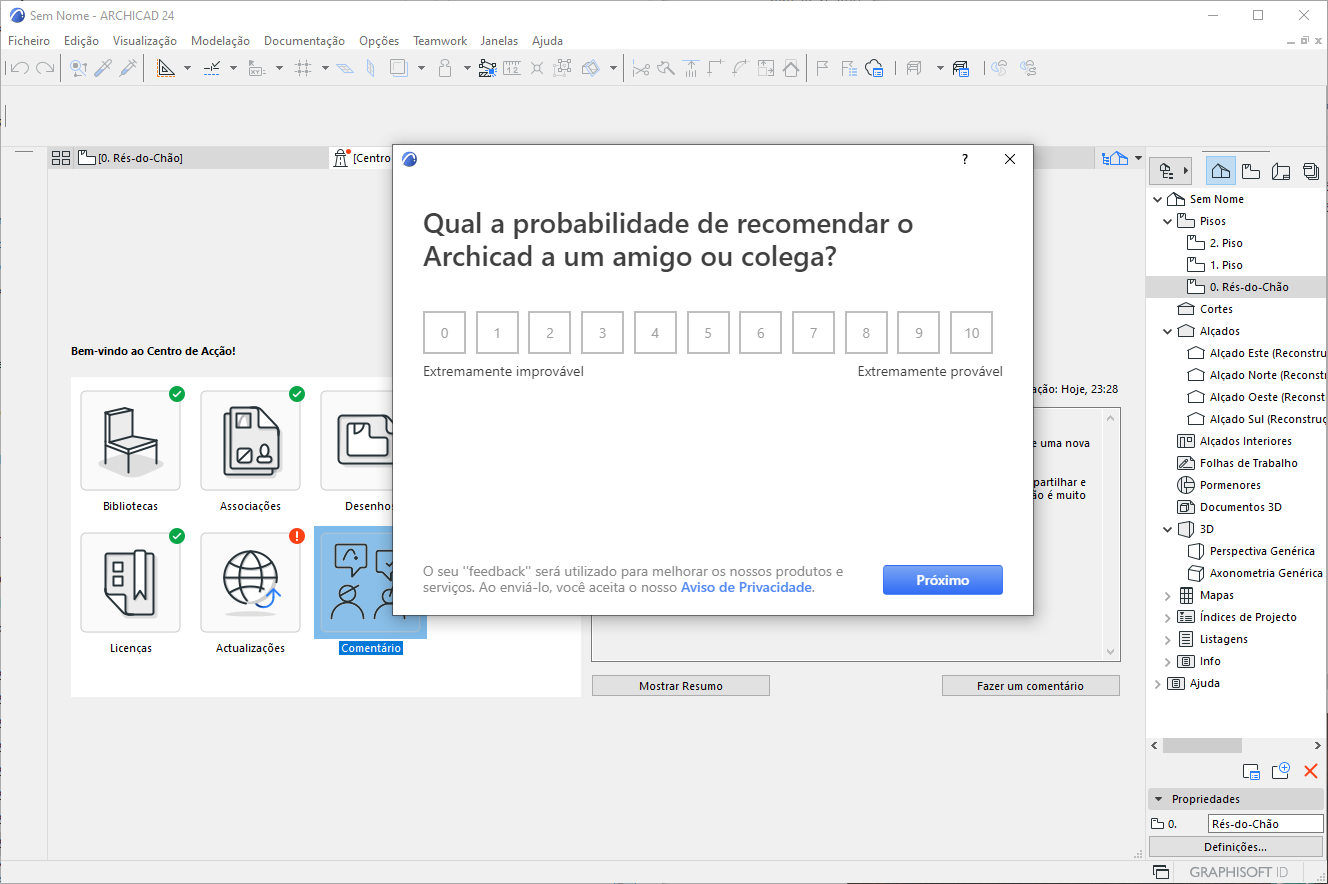Expand the Listagens tree node

pos(1168,639)
